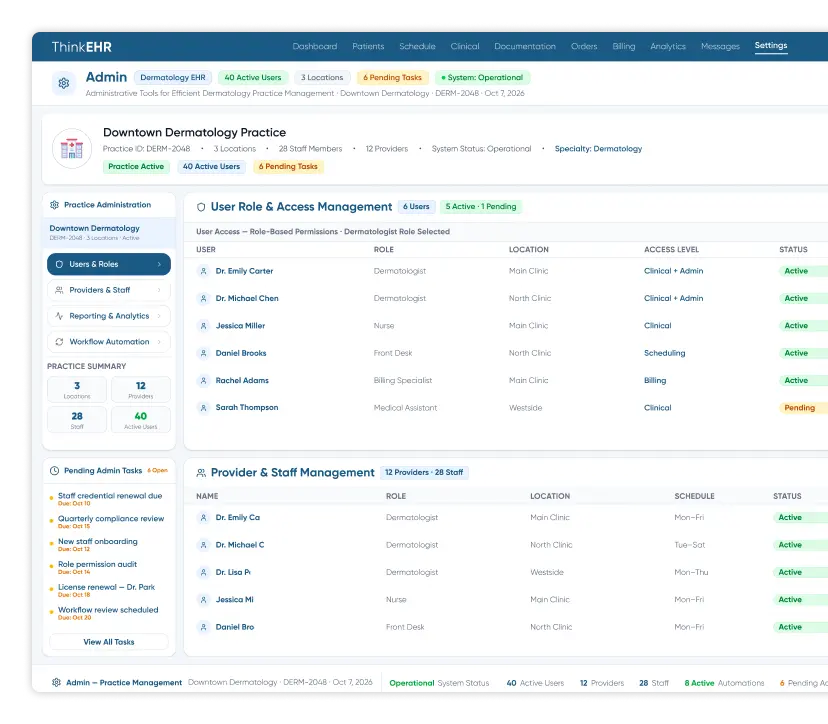Click the View All Tasks button
This screenshot has width=828, height=724.
[x=109, y=642]
